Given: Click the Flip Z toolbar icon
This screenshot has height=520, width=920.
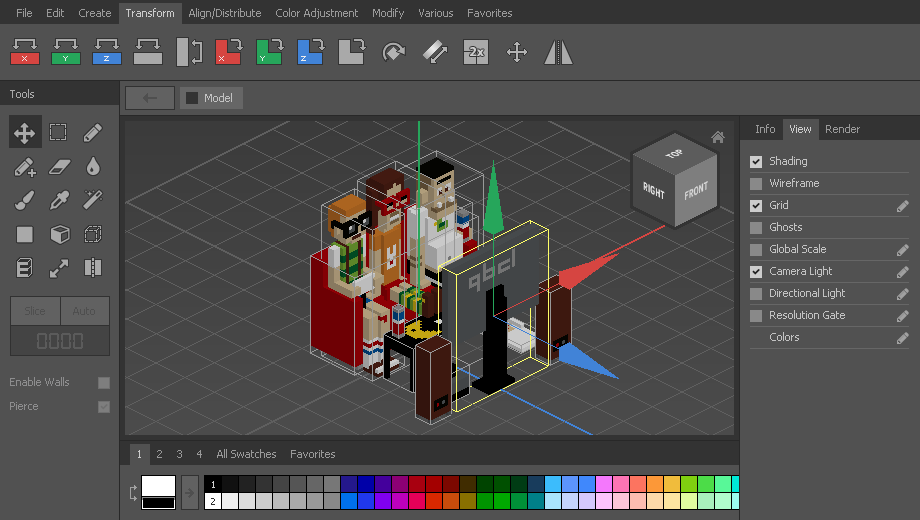Looking at the screenshot, I should pyautogui.click(x=107, y=52).
